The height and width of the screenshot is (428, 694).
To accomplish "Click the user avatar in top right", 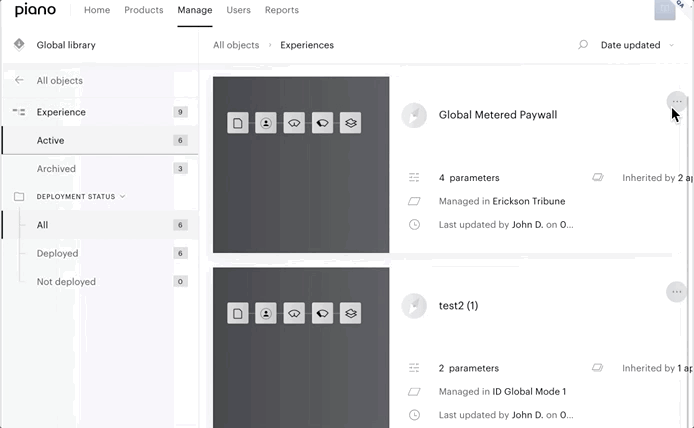I will pos(665,10).
